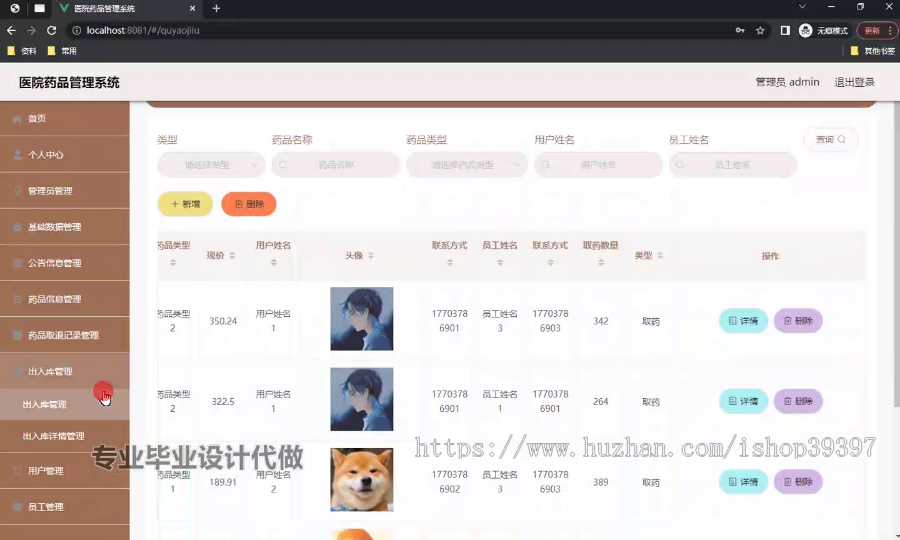Viewport: 900px width, 540px height.
Task: Open a new browser tab
Action: [216, 8]
